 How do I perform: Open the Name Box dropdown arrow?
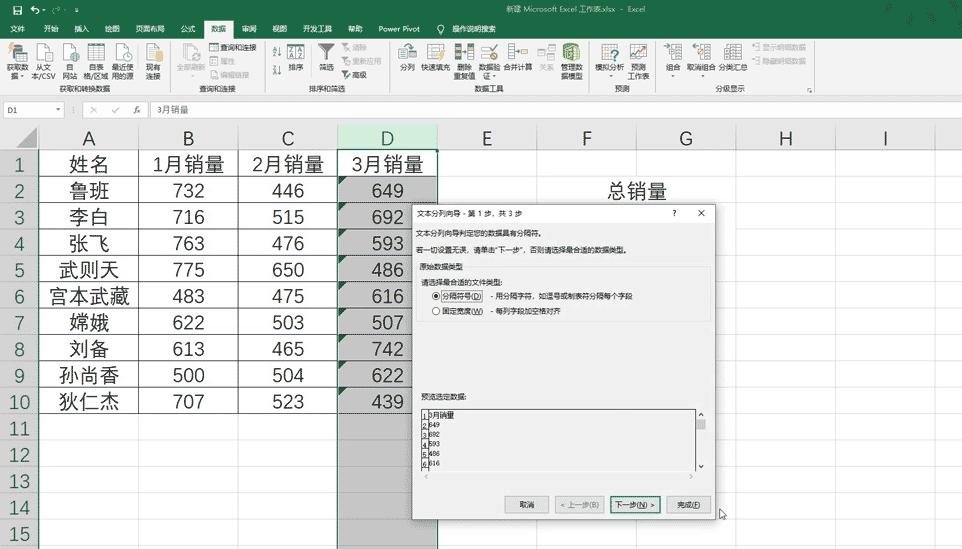58,110
